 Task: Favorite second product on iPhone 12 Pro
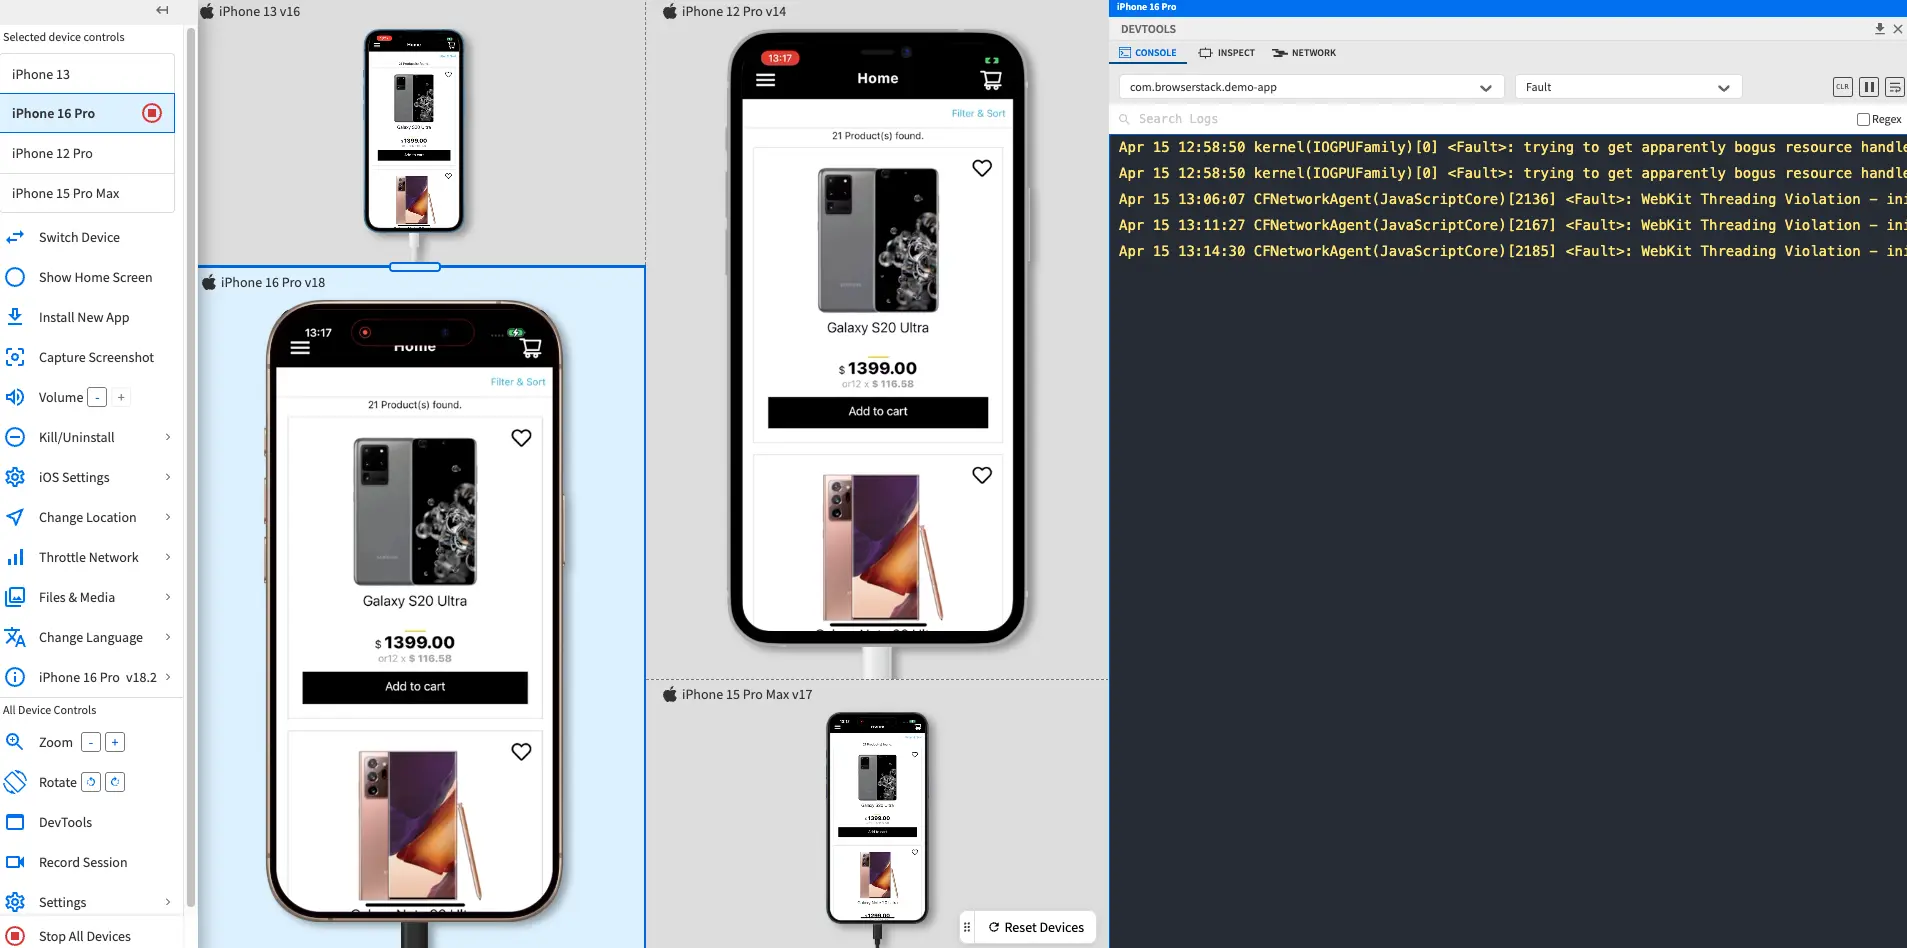pyautogui.click(x=982, y=475)
